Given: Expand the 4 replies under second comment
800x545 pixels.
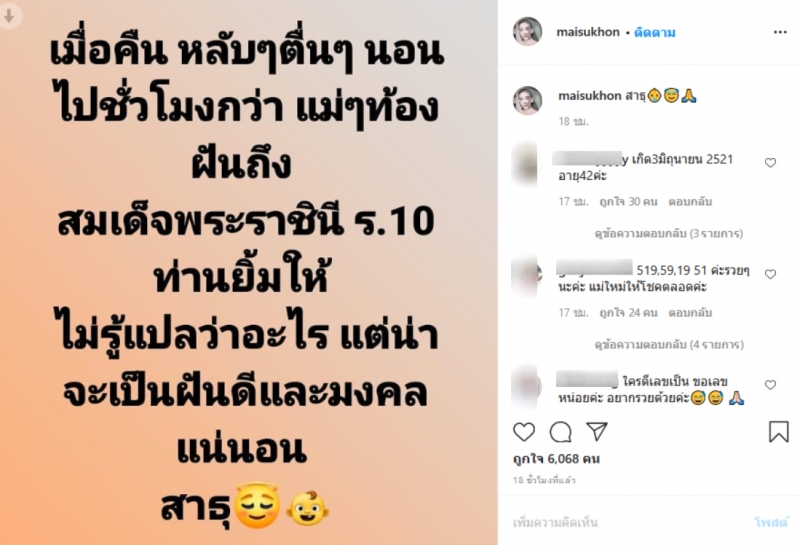Looking at the screenshot, I should click(x=669, y=345).
